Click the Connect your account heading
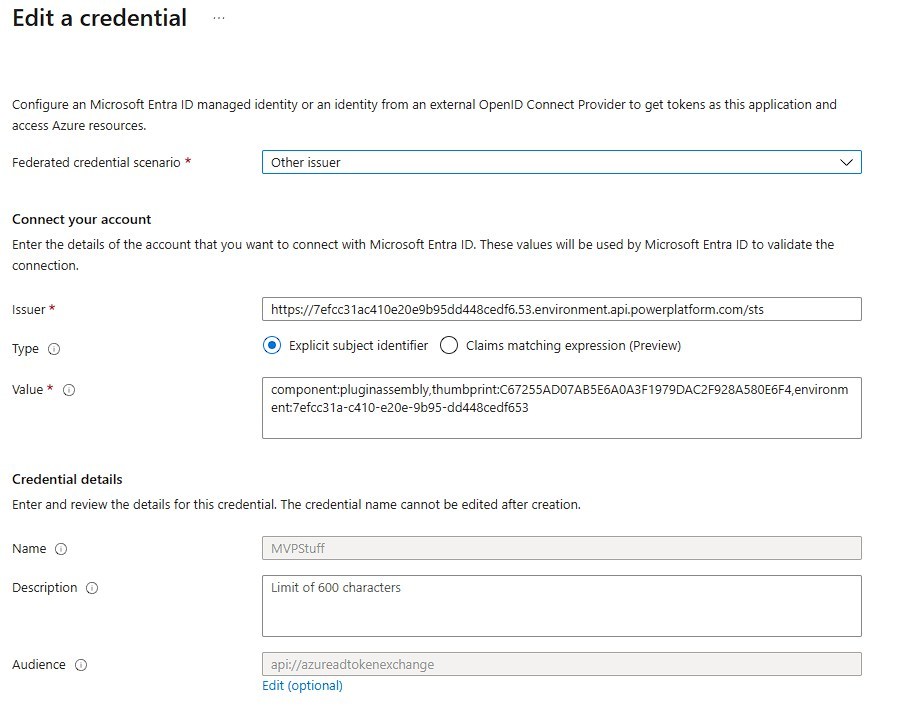This screenshot has height=724, width=903. click(x=81, y=219)
